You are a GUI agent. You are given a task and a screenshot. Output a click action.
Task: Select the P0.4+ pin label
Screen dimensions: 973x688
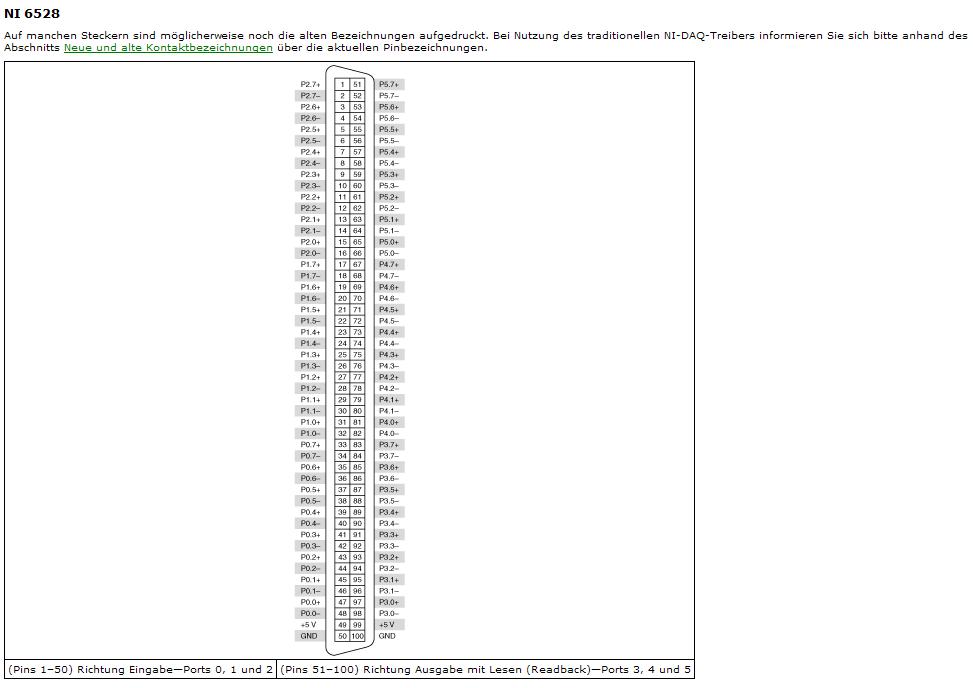point(310,512)
